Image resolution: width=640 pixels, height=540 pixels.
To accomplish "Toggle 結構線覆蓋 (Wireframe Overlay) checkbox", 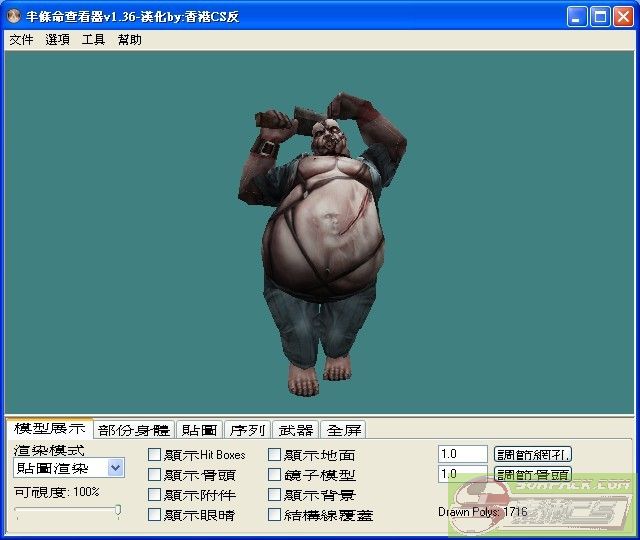I will point(275,515).
